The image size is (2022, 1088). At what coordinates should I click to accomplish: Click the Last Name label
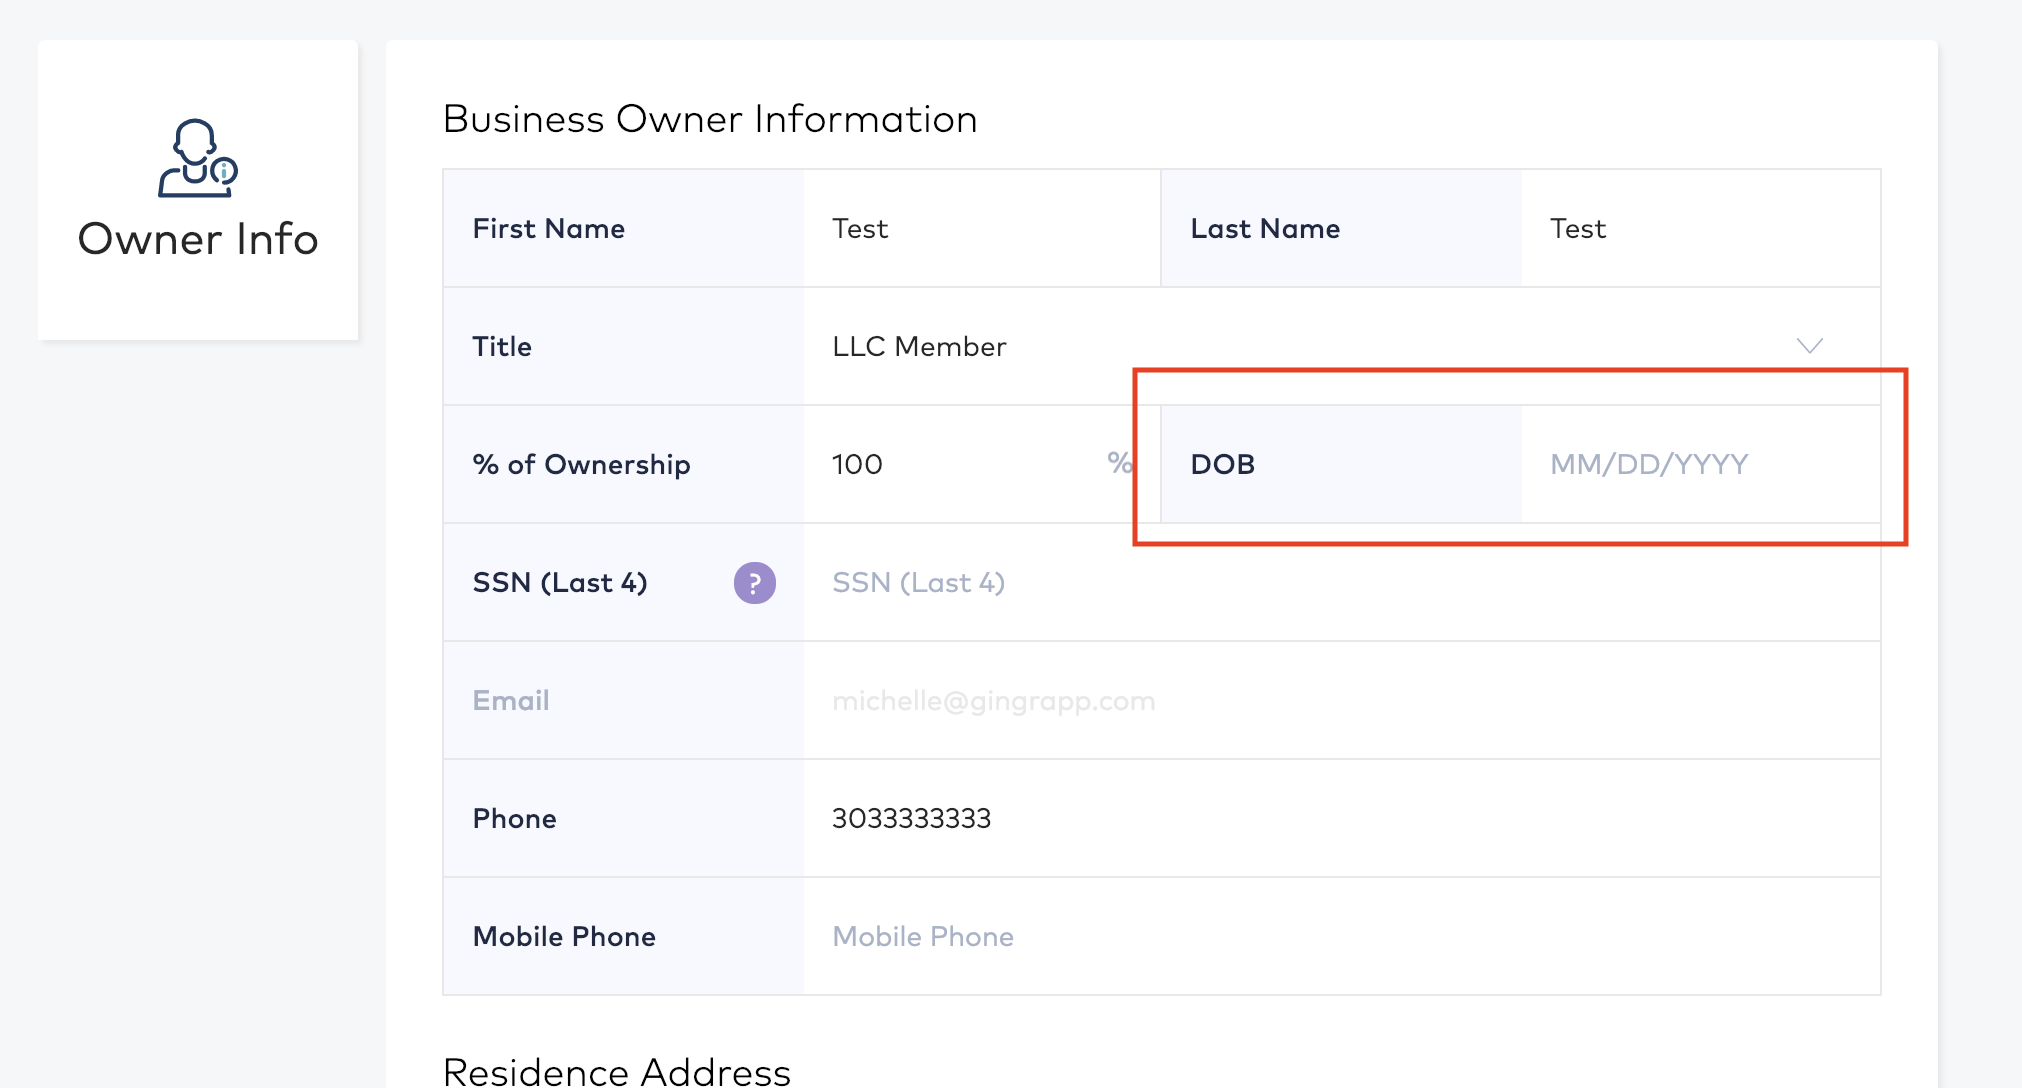(1265, 229)
